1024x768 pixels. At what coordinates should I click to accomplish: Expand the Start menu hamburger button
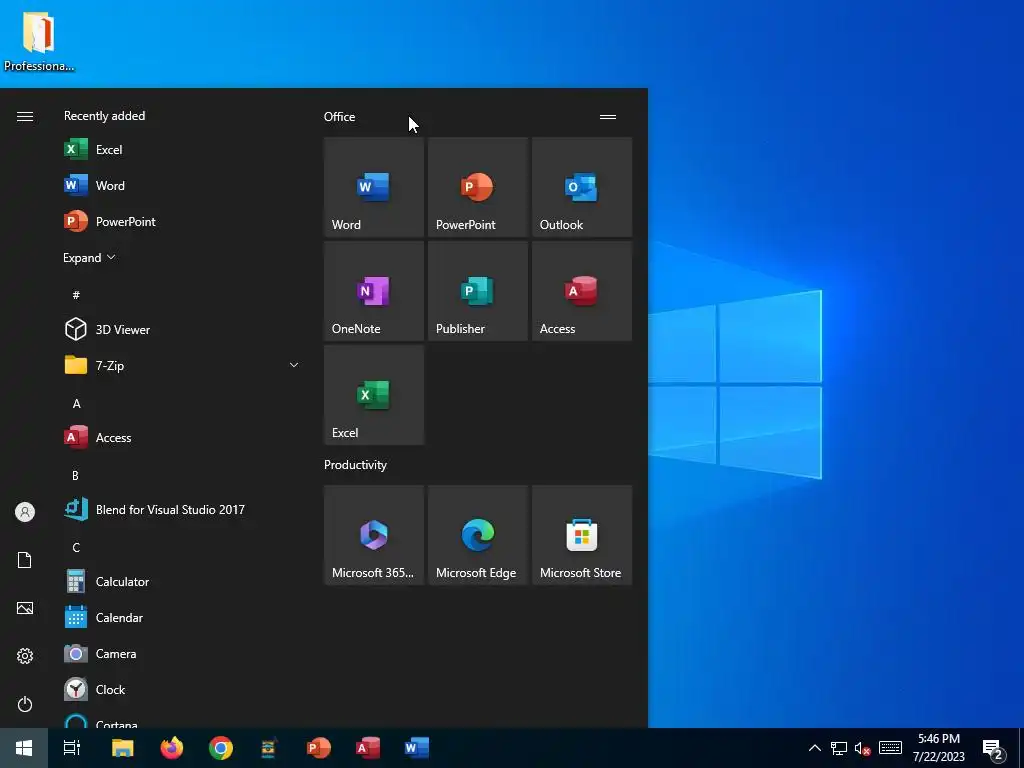point(25,116)
